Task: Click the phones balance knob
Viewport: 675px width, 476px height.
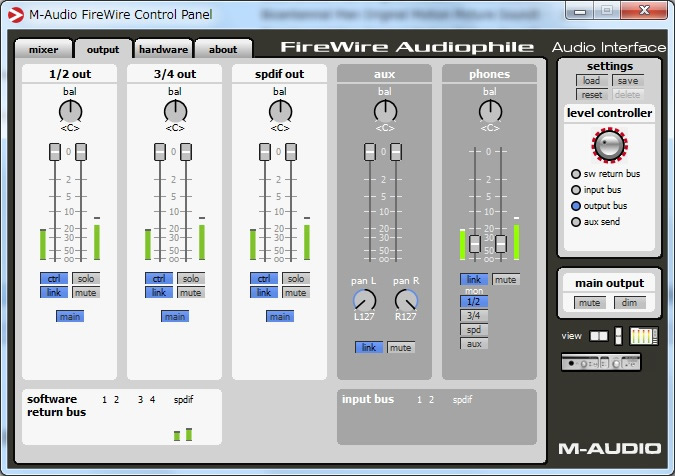Action: click(490, 111)
